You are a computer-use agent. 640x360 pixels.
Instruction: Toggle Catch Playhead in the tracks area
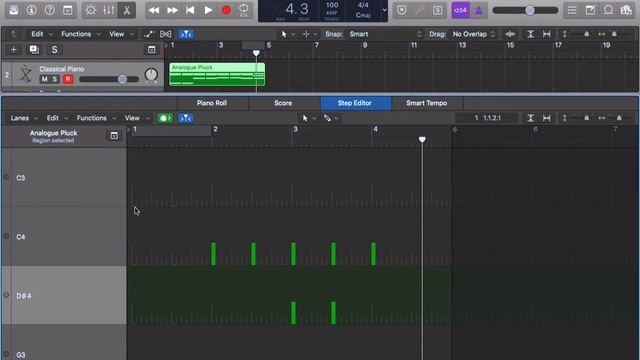[186, 34]
